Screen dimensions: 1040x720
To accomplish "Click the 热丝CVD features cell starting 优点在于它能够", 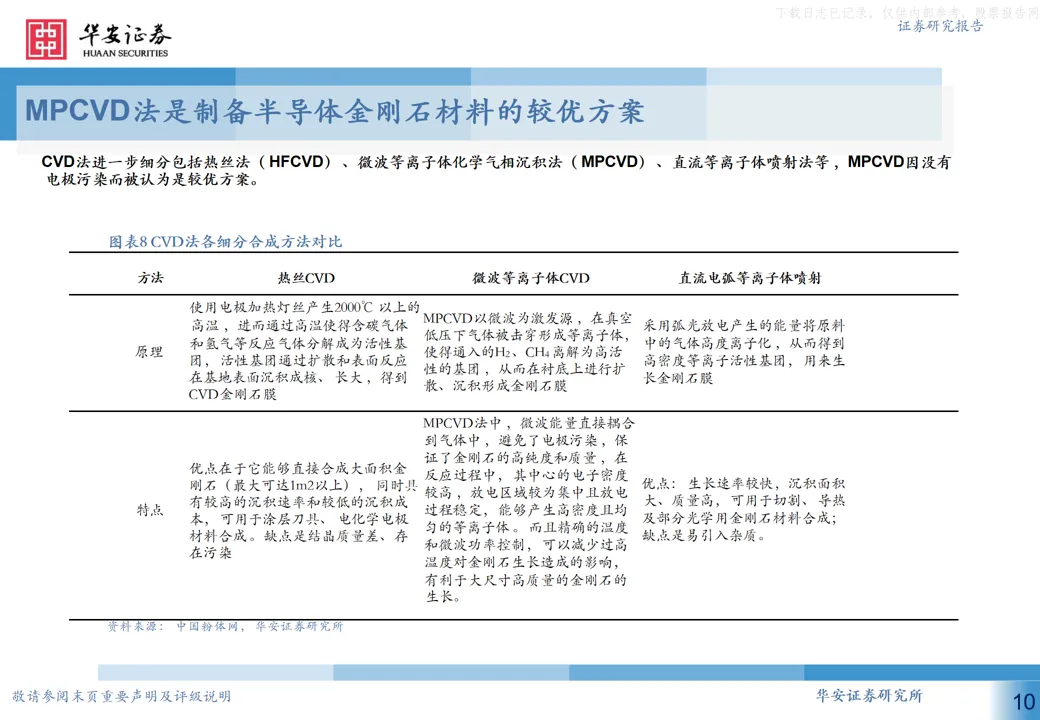I will pos(303,510).
